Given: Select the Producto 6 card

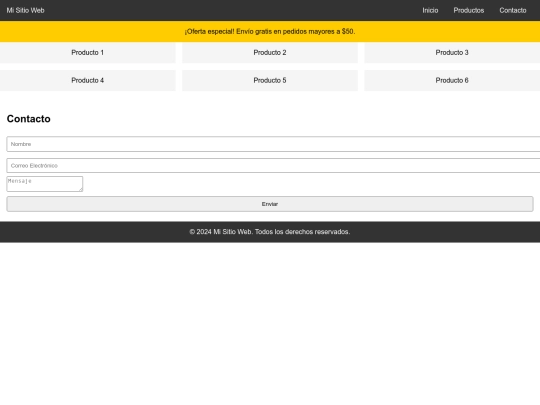Looking at the screenshot, I should (452, 80).
